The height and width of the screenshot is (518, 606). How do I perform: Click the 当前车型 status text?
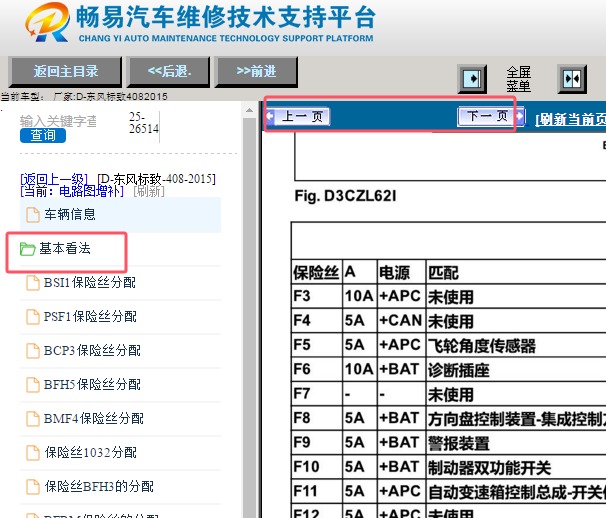coord(84,96)
